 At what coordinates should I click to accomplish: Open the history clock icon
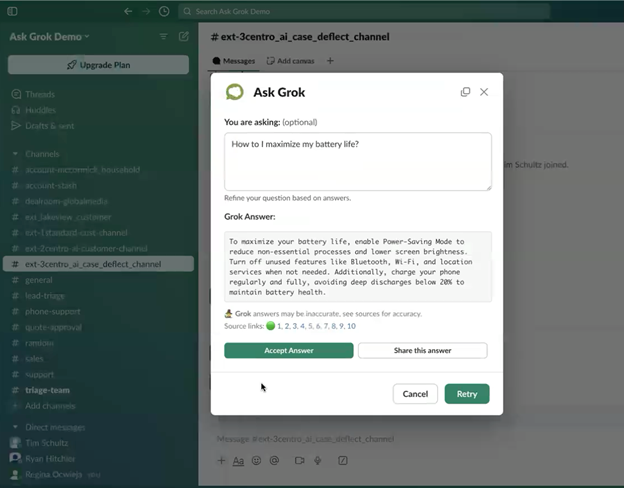(x=164, y=11)
